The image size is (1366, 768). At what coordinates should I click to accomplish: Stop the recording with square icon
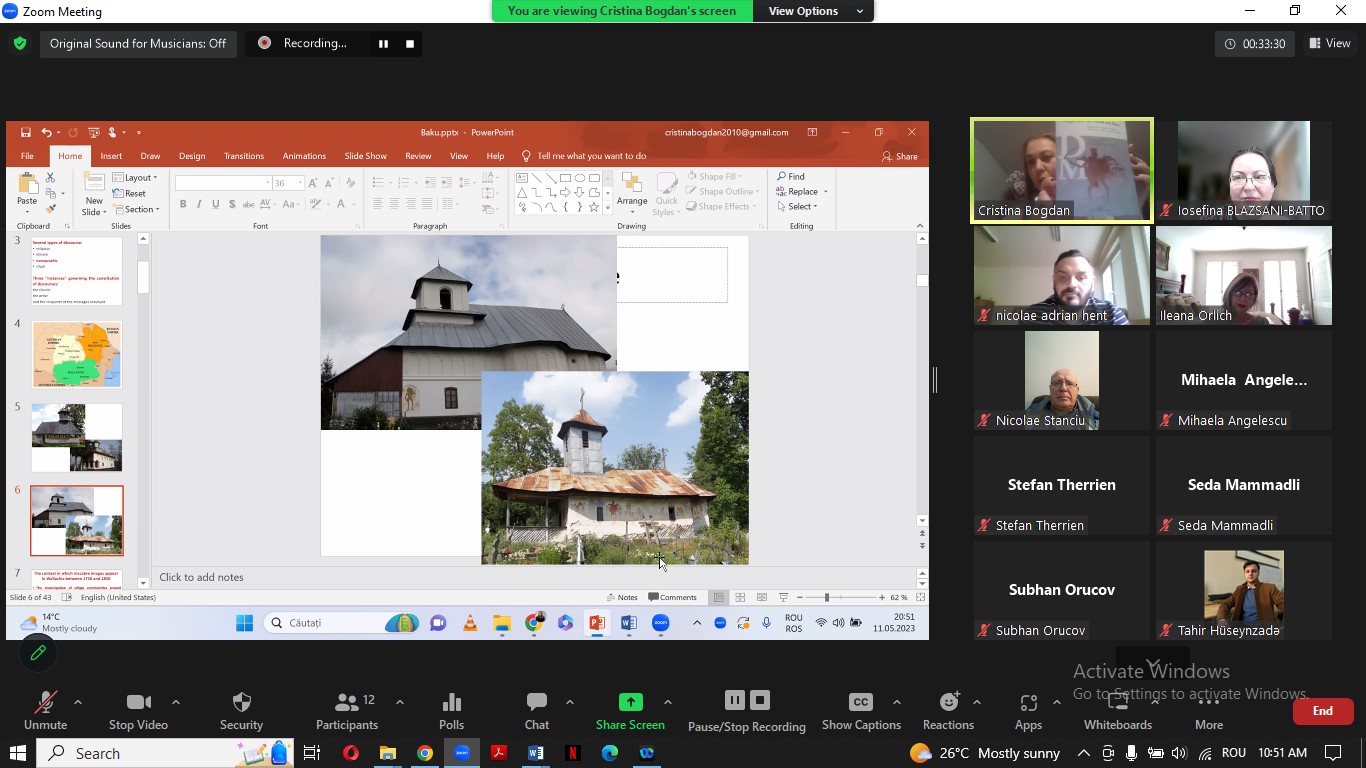pos(410,43)
